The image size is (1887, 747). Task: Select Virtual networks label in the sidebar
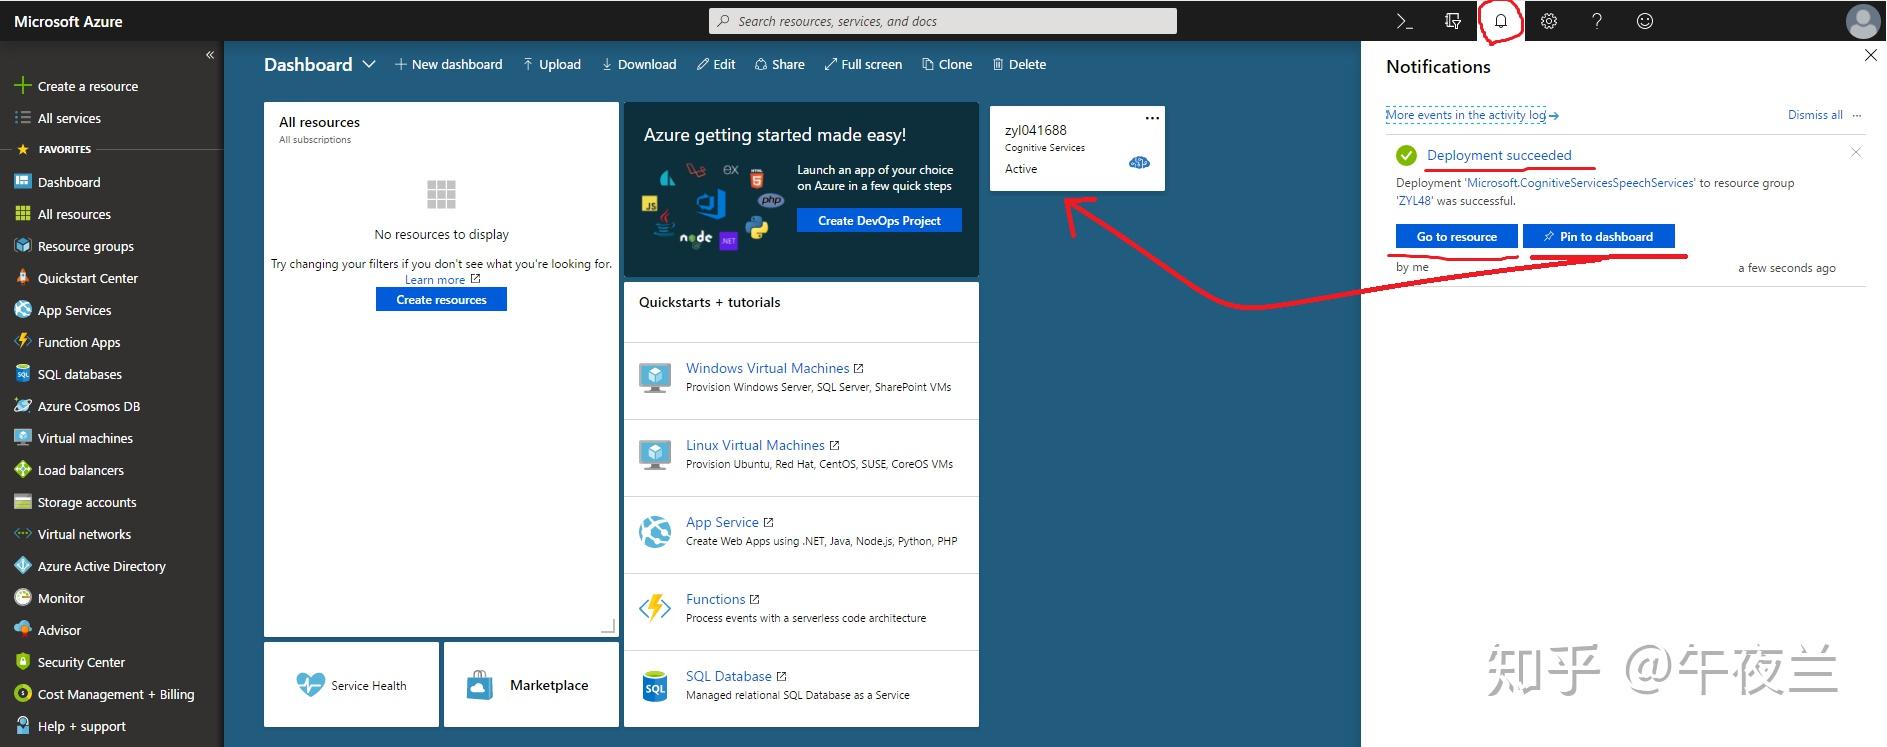pos(84,534)
